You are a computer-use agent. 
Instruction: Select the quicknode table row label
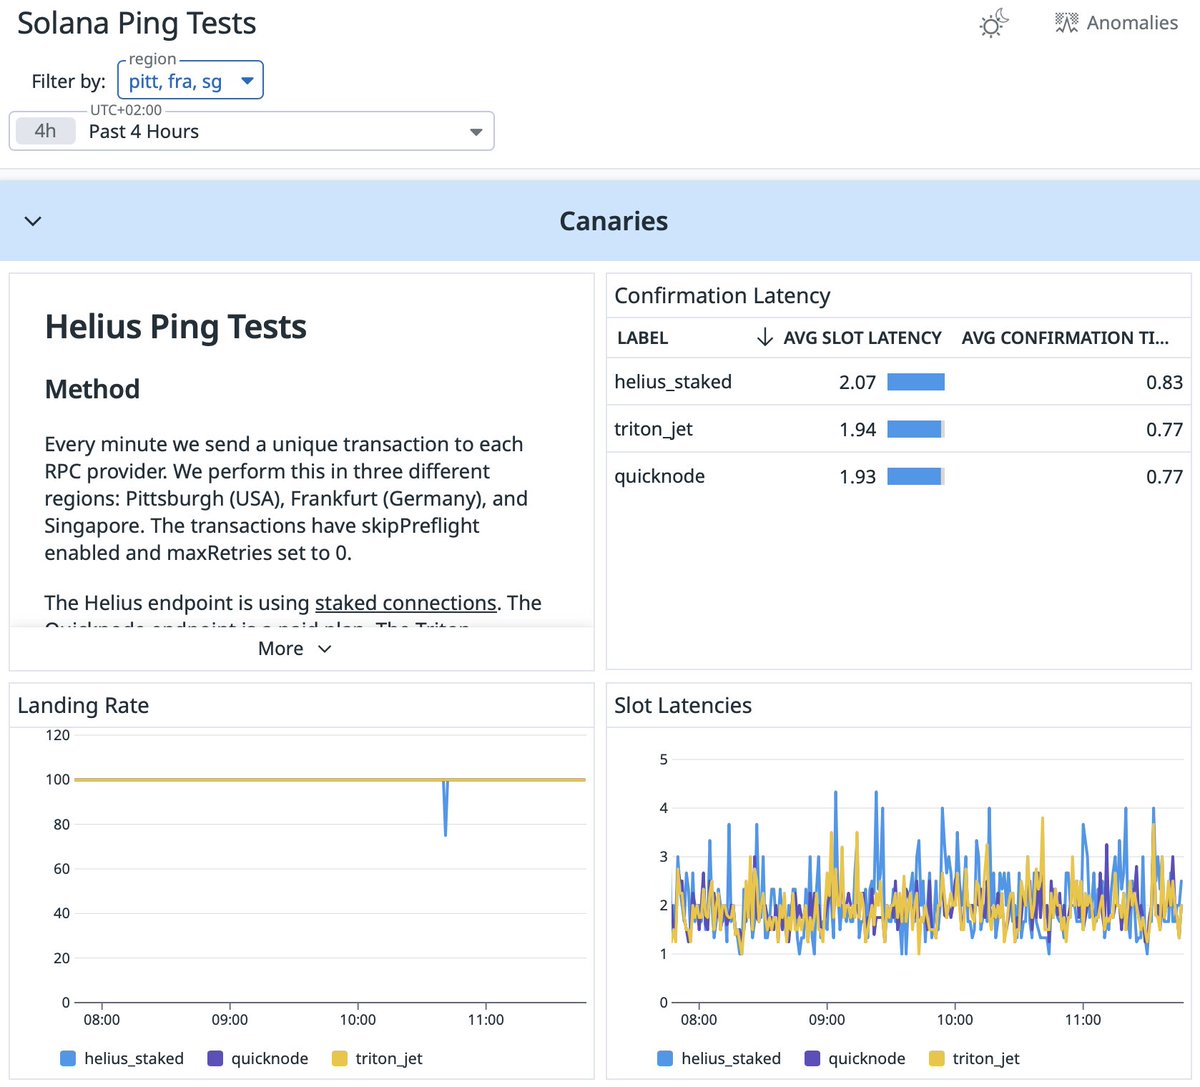click(x=659, y=476)
